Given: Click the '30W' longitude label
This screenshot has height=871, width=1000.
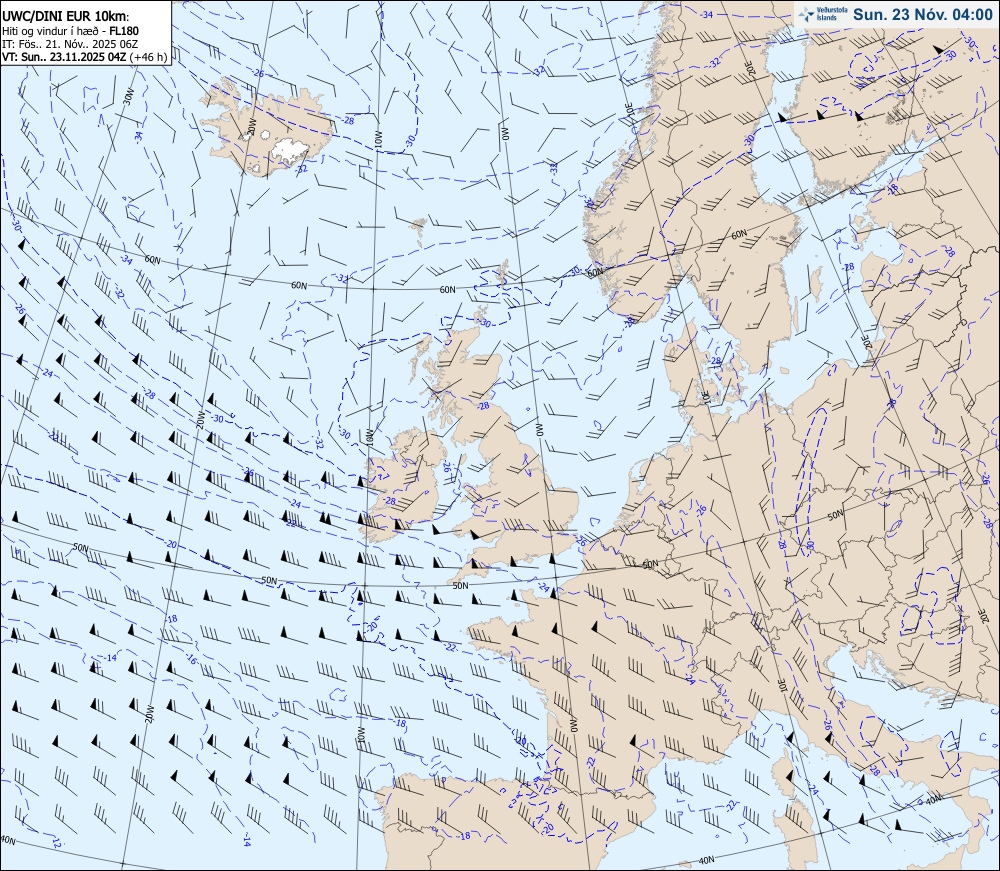Looking at the screenshot, I should [x=129, y=96].
